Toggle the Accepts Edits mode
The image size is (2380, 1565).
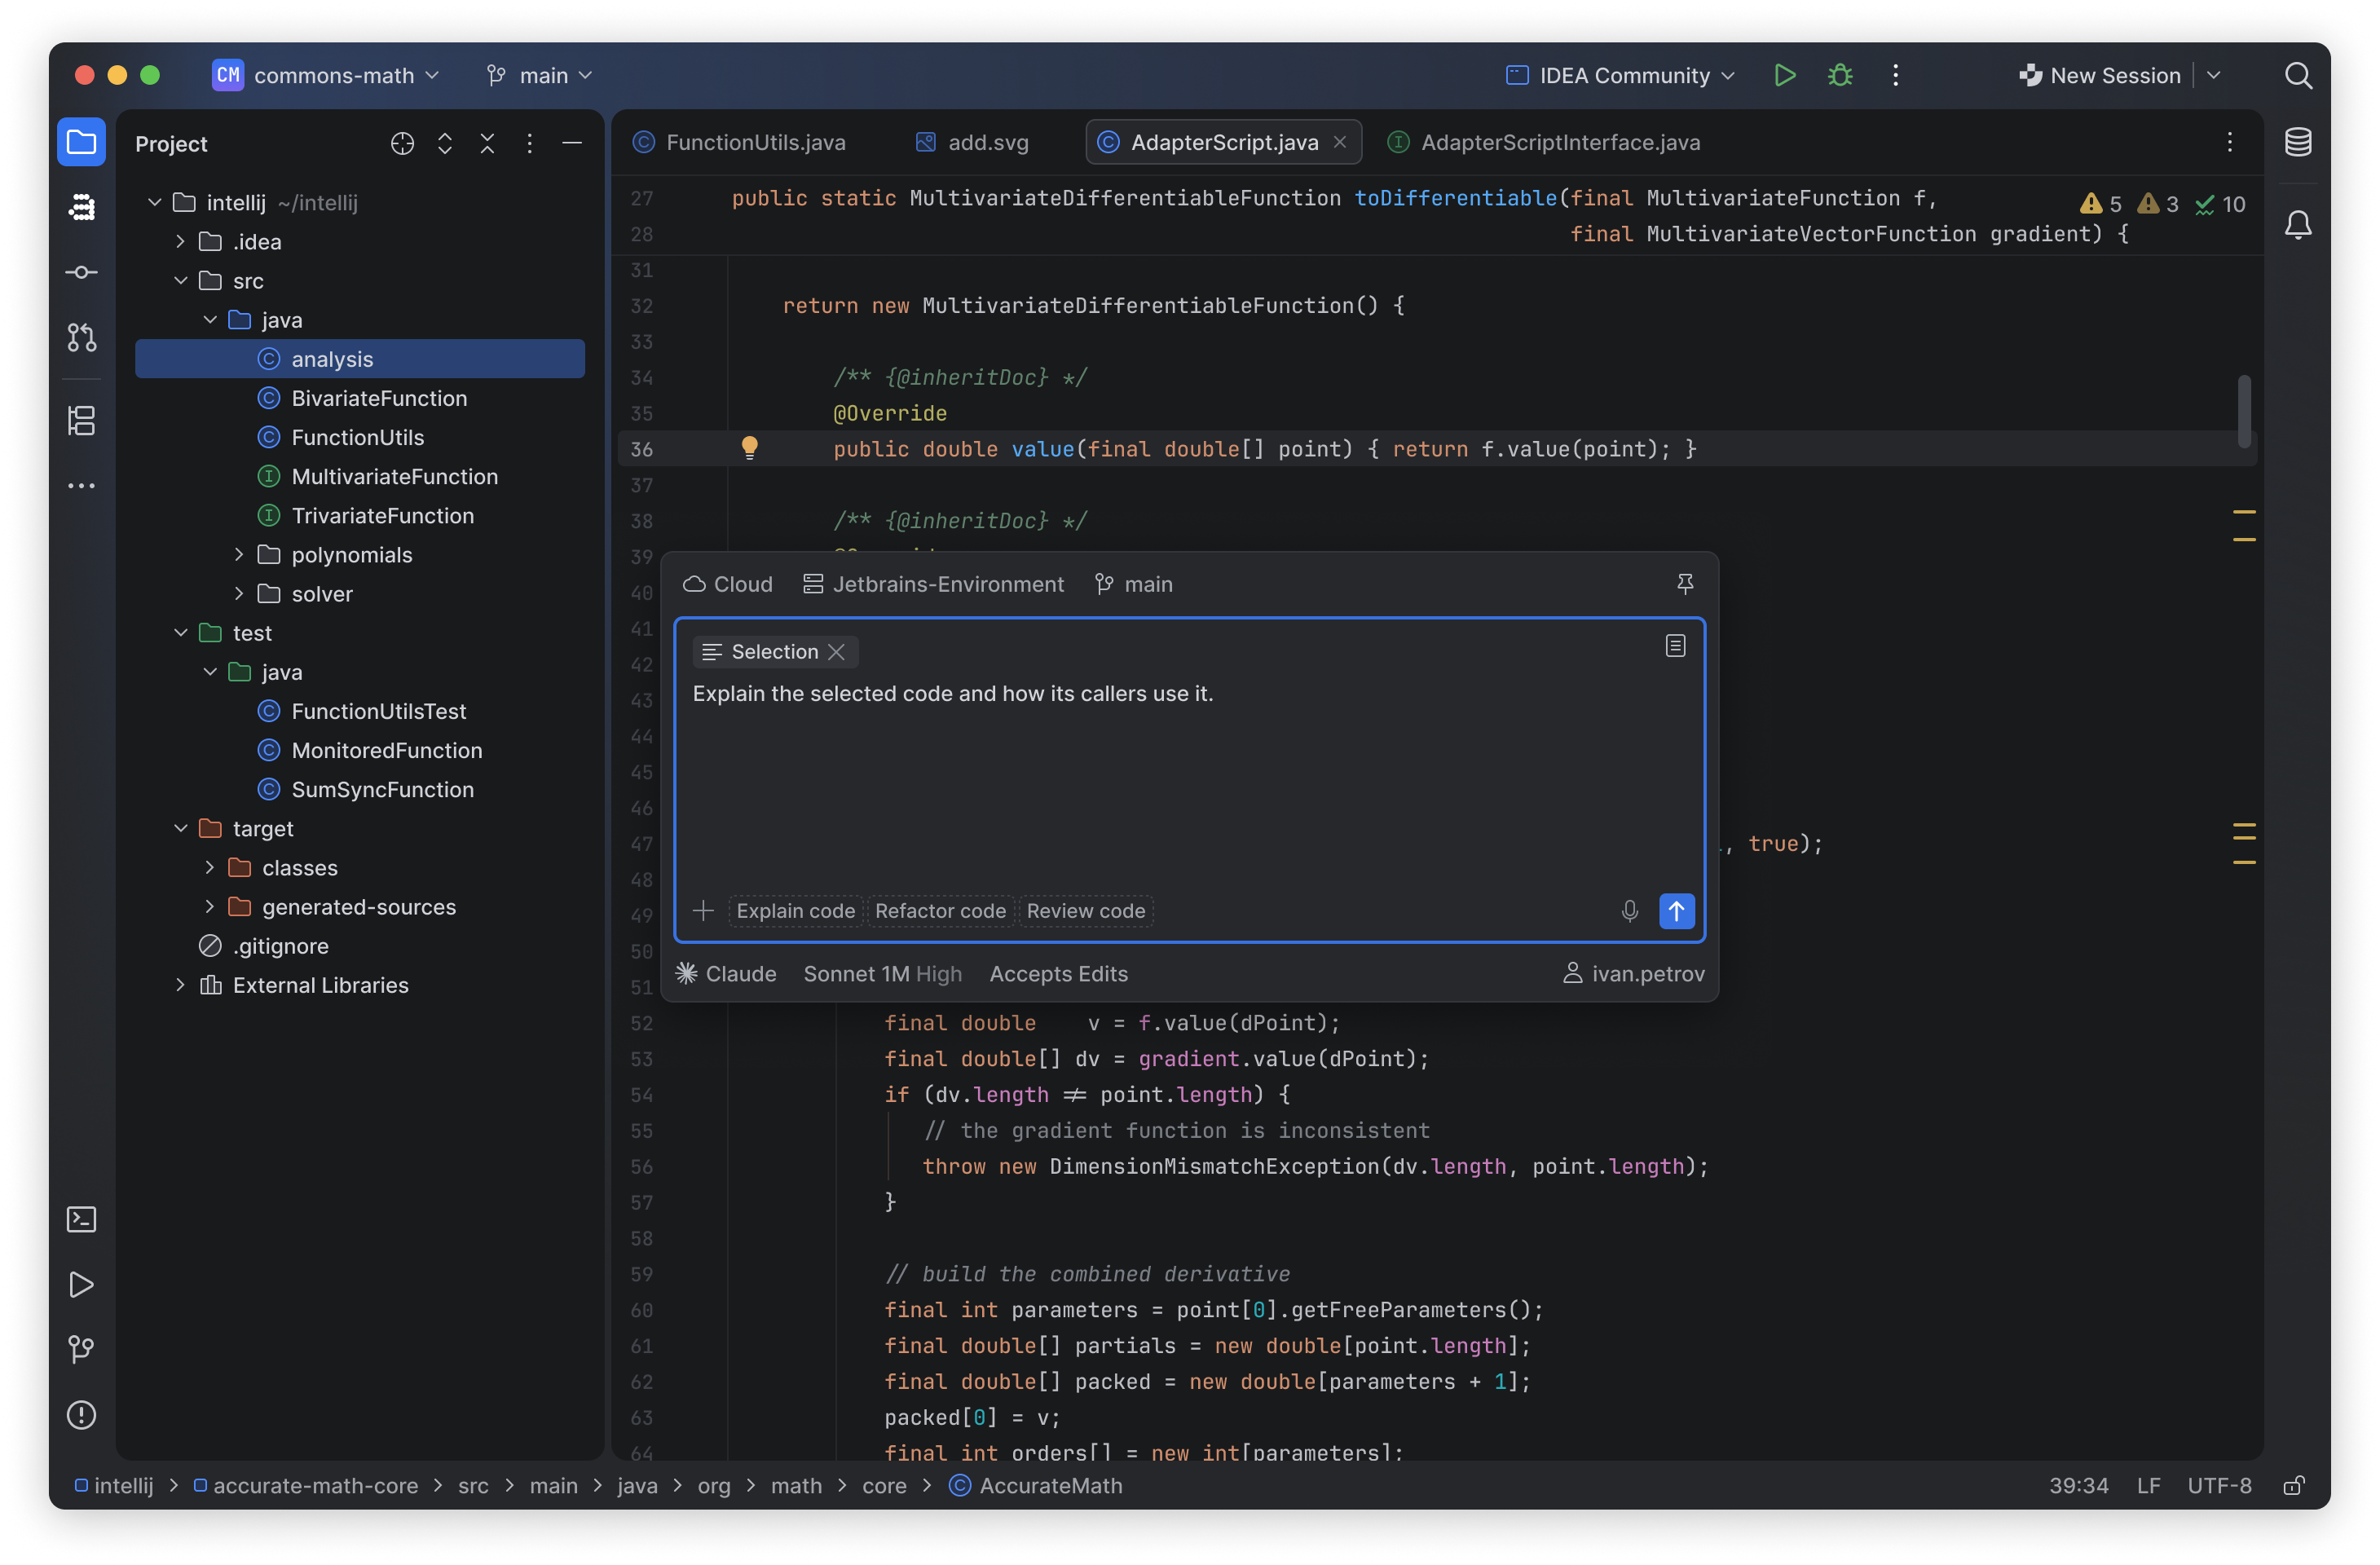tap(1058, 974)
